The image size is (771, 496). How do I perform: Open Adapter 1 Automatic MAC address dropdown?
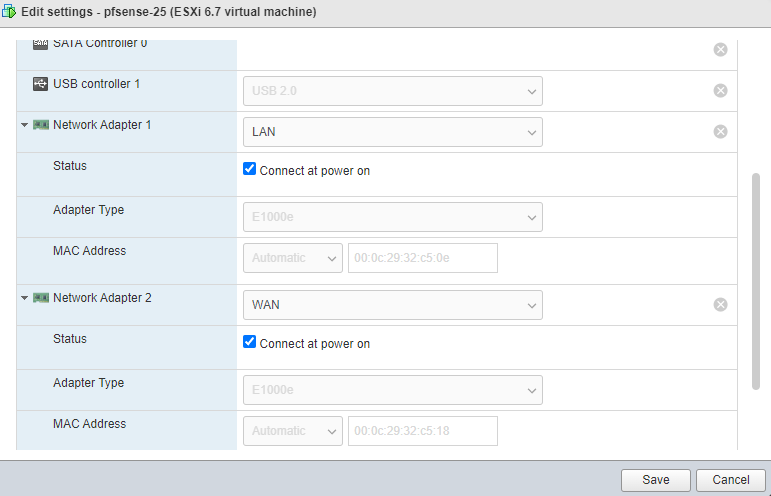tap(292, 258)
